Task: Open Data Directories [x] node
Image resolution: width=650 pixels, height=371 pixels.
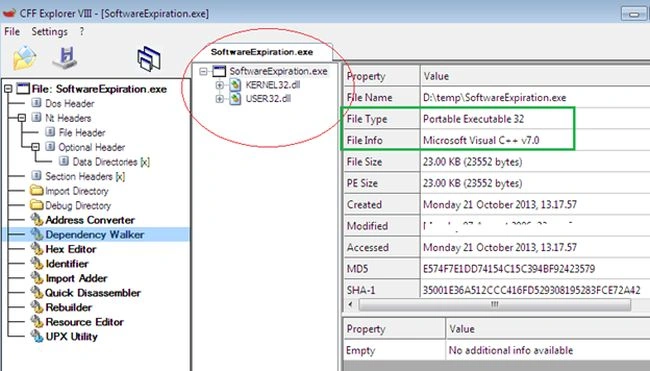Action: point(111,162)
